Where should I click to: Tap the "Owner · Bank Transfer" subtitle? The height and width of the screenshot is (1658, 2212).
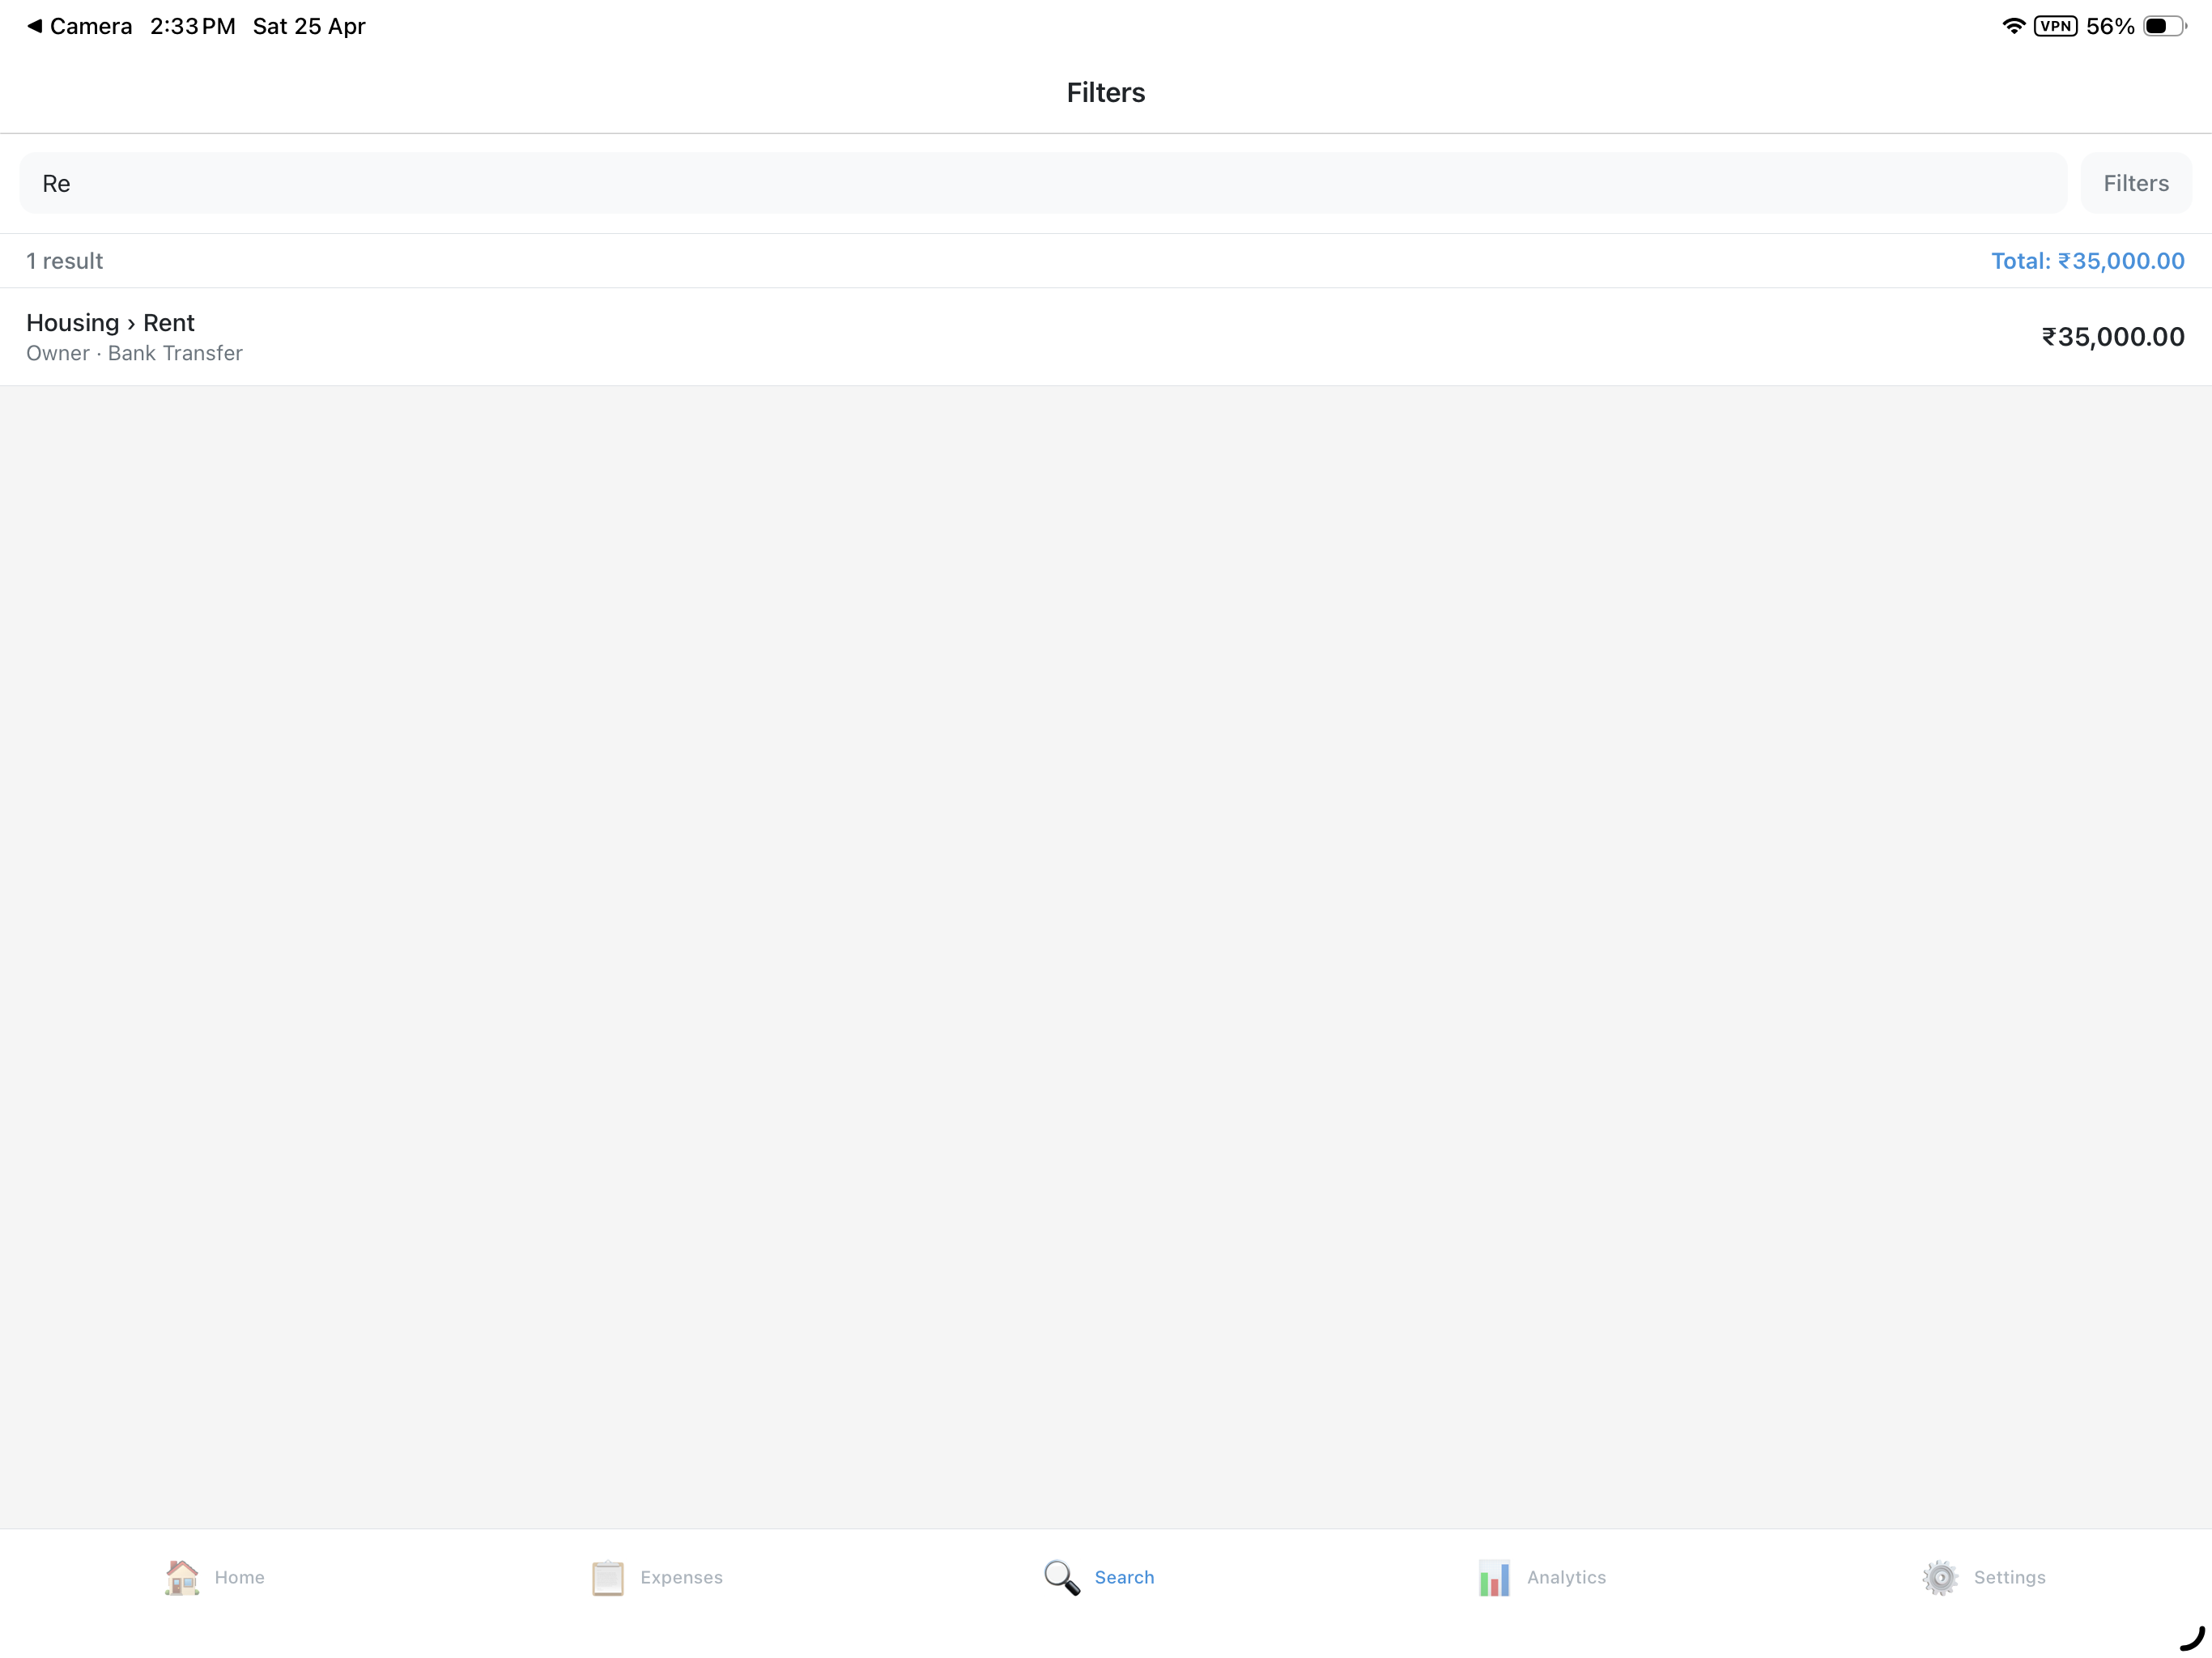[134, 353]
